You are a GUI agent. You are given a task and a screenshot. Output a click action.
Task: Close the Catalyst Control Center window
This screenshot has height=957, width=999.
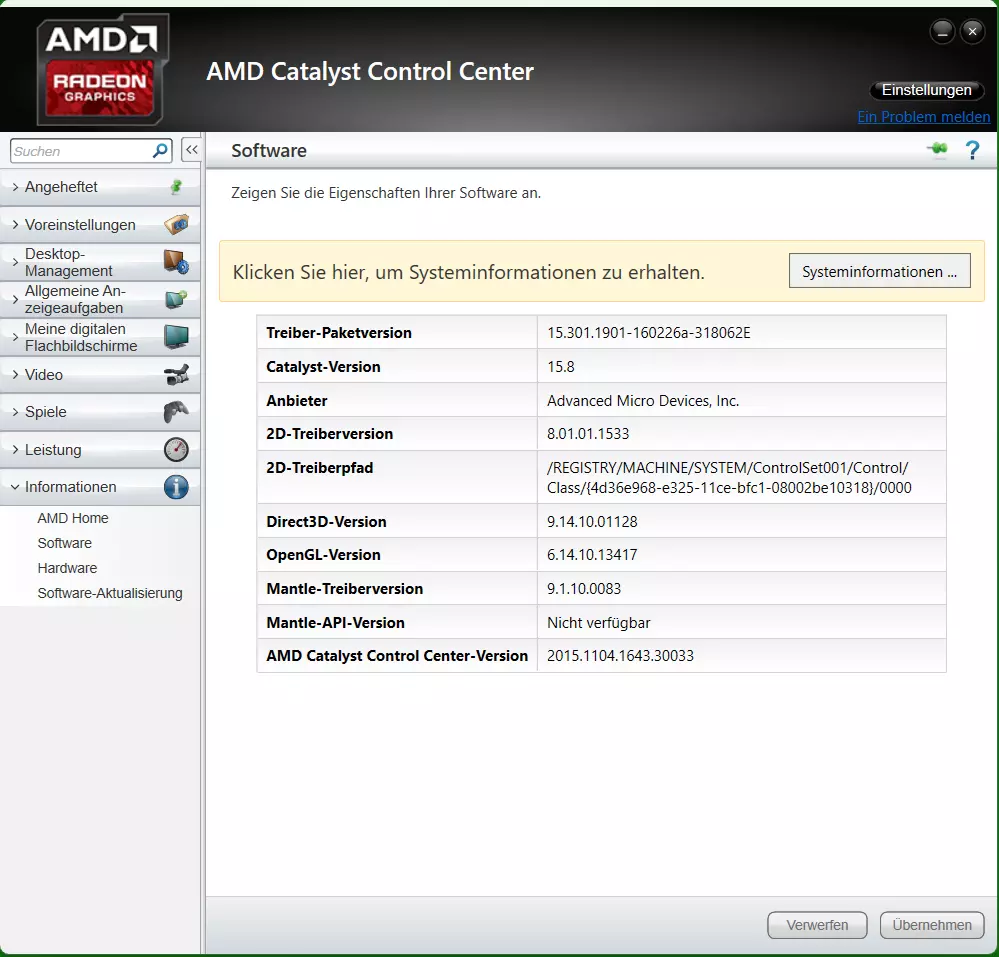(x=972, y=31)
